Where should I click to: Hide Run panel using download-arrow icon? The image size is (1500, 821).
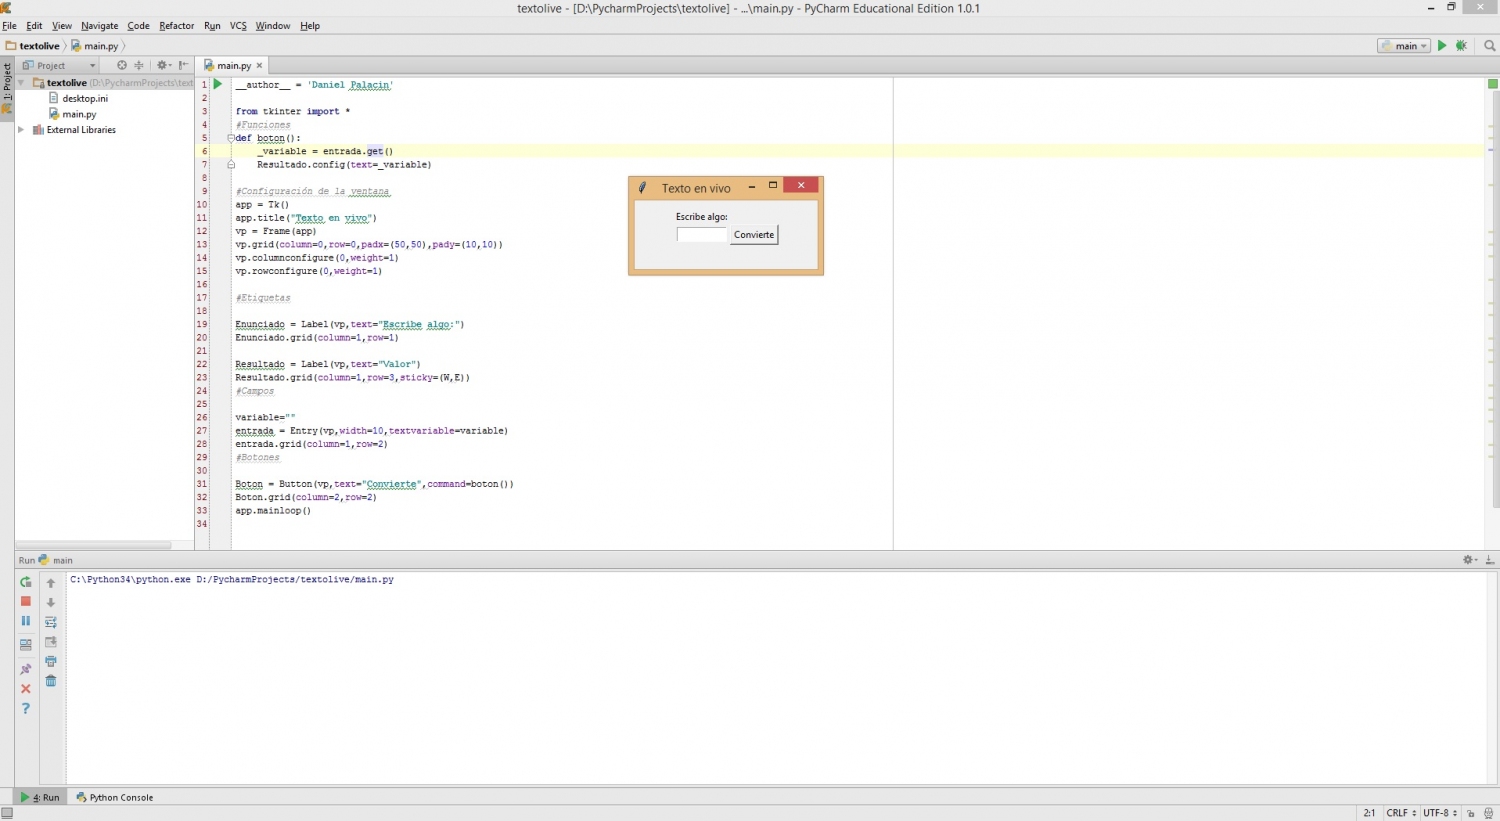1490,560
